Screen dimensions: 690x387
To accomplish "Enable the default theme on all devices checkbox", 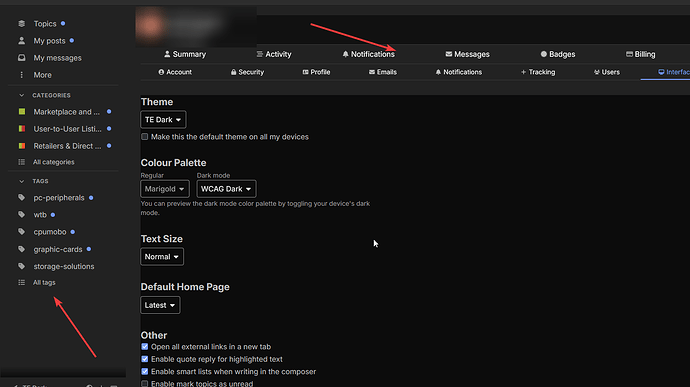I will (x=144, y=137).
